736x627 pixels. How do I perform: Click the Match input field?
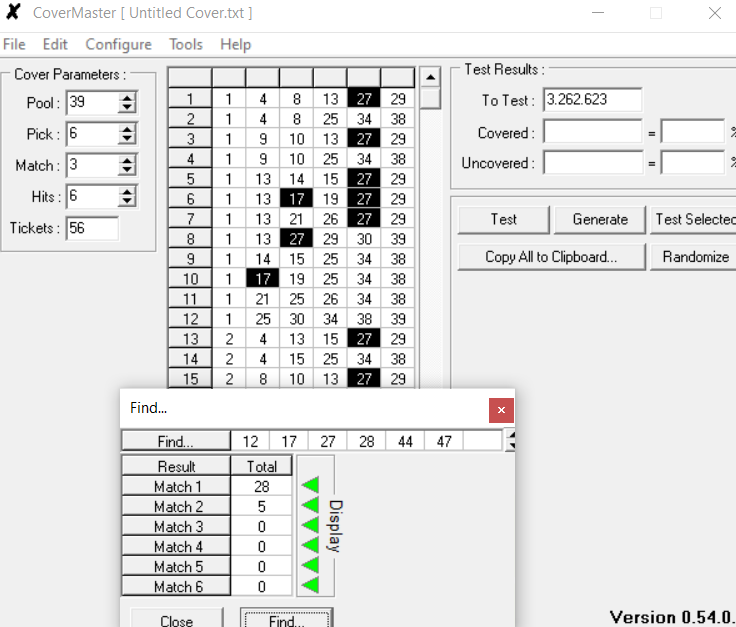tap(92, 166)
